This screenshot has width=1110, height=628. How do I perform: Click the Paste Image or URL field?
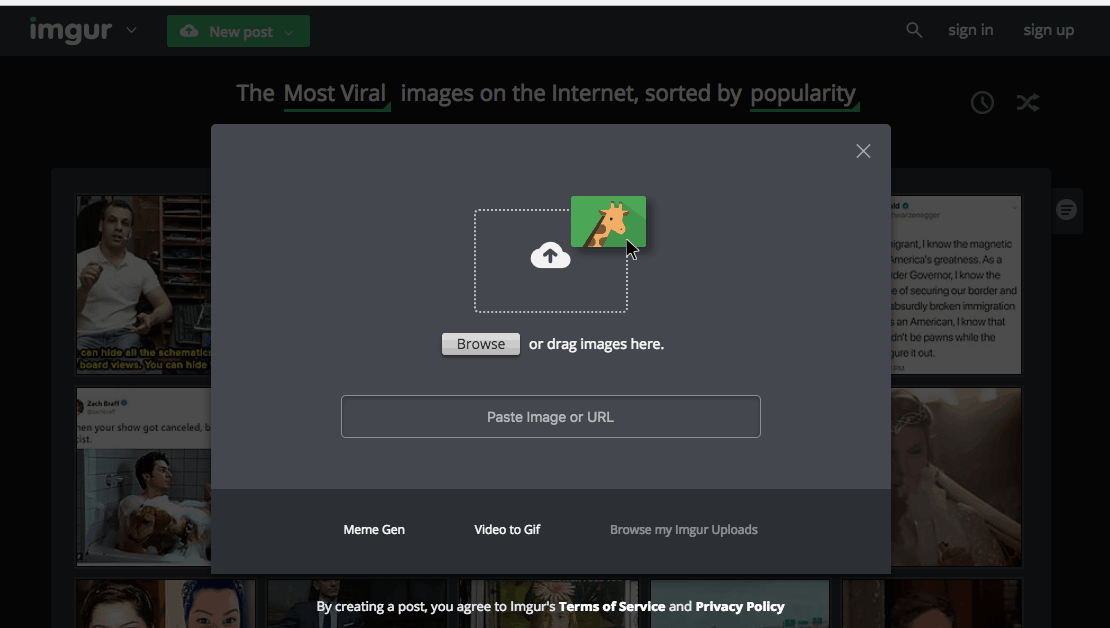(551, 416)
